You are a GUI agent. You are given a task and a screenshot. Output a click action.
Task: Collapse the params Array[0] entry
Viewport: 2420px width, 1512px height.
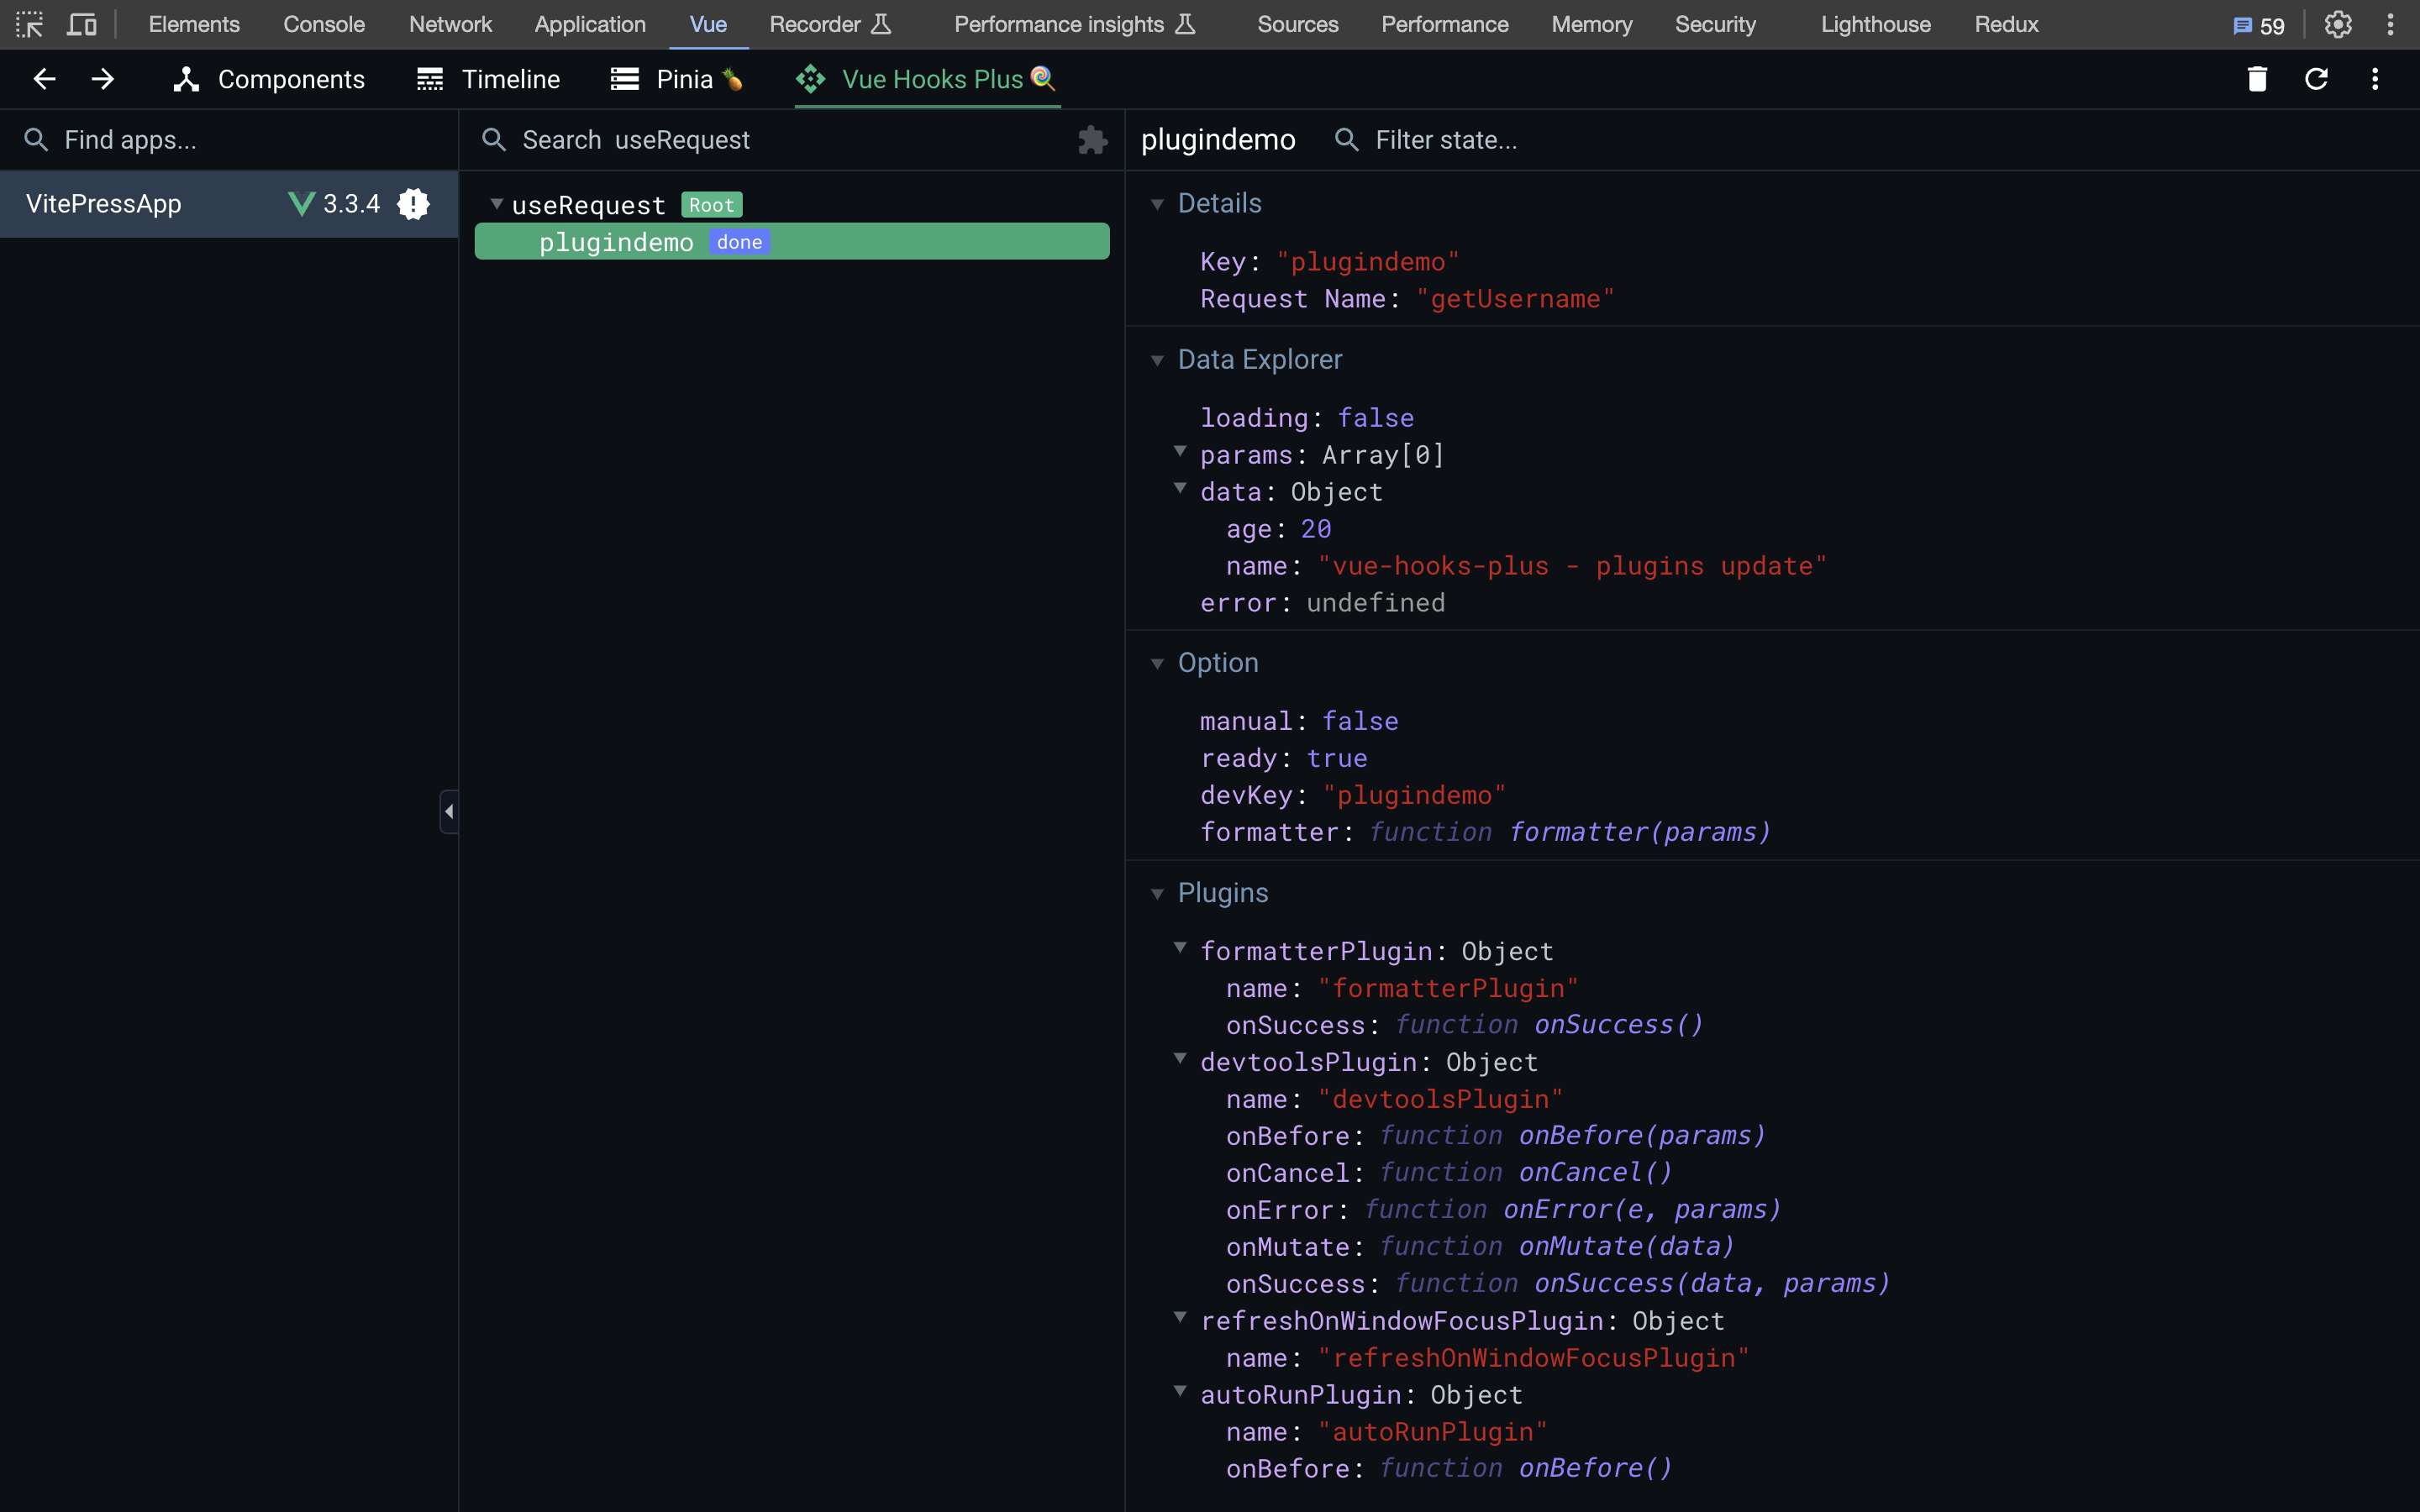pos(1180,451)
